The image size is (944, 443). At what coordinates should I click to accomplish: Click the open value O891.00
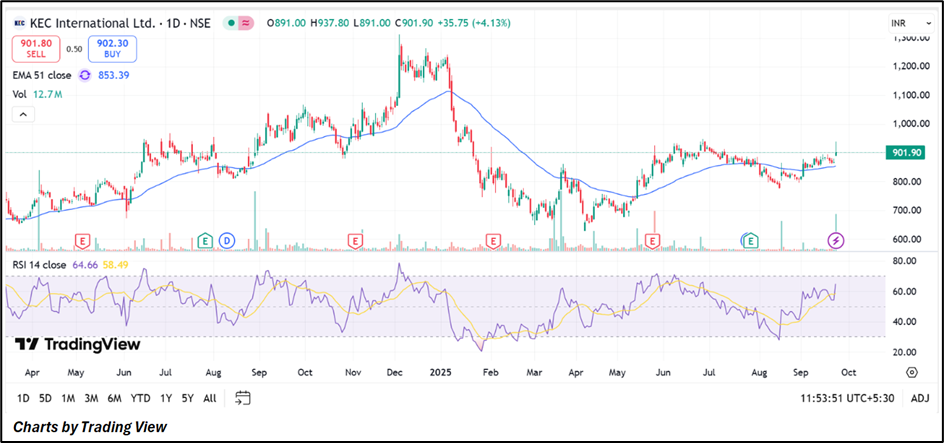click(x=287, y=23)
